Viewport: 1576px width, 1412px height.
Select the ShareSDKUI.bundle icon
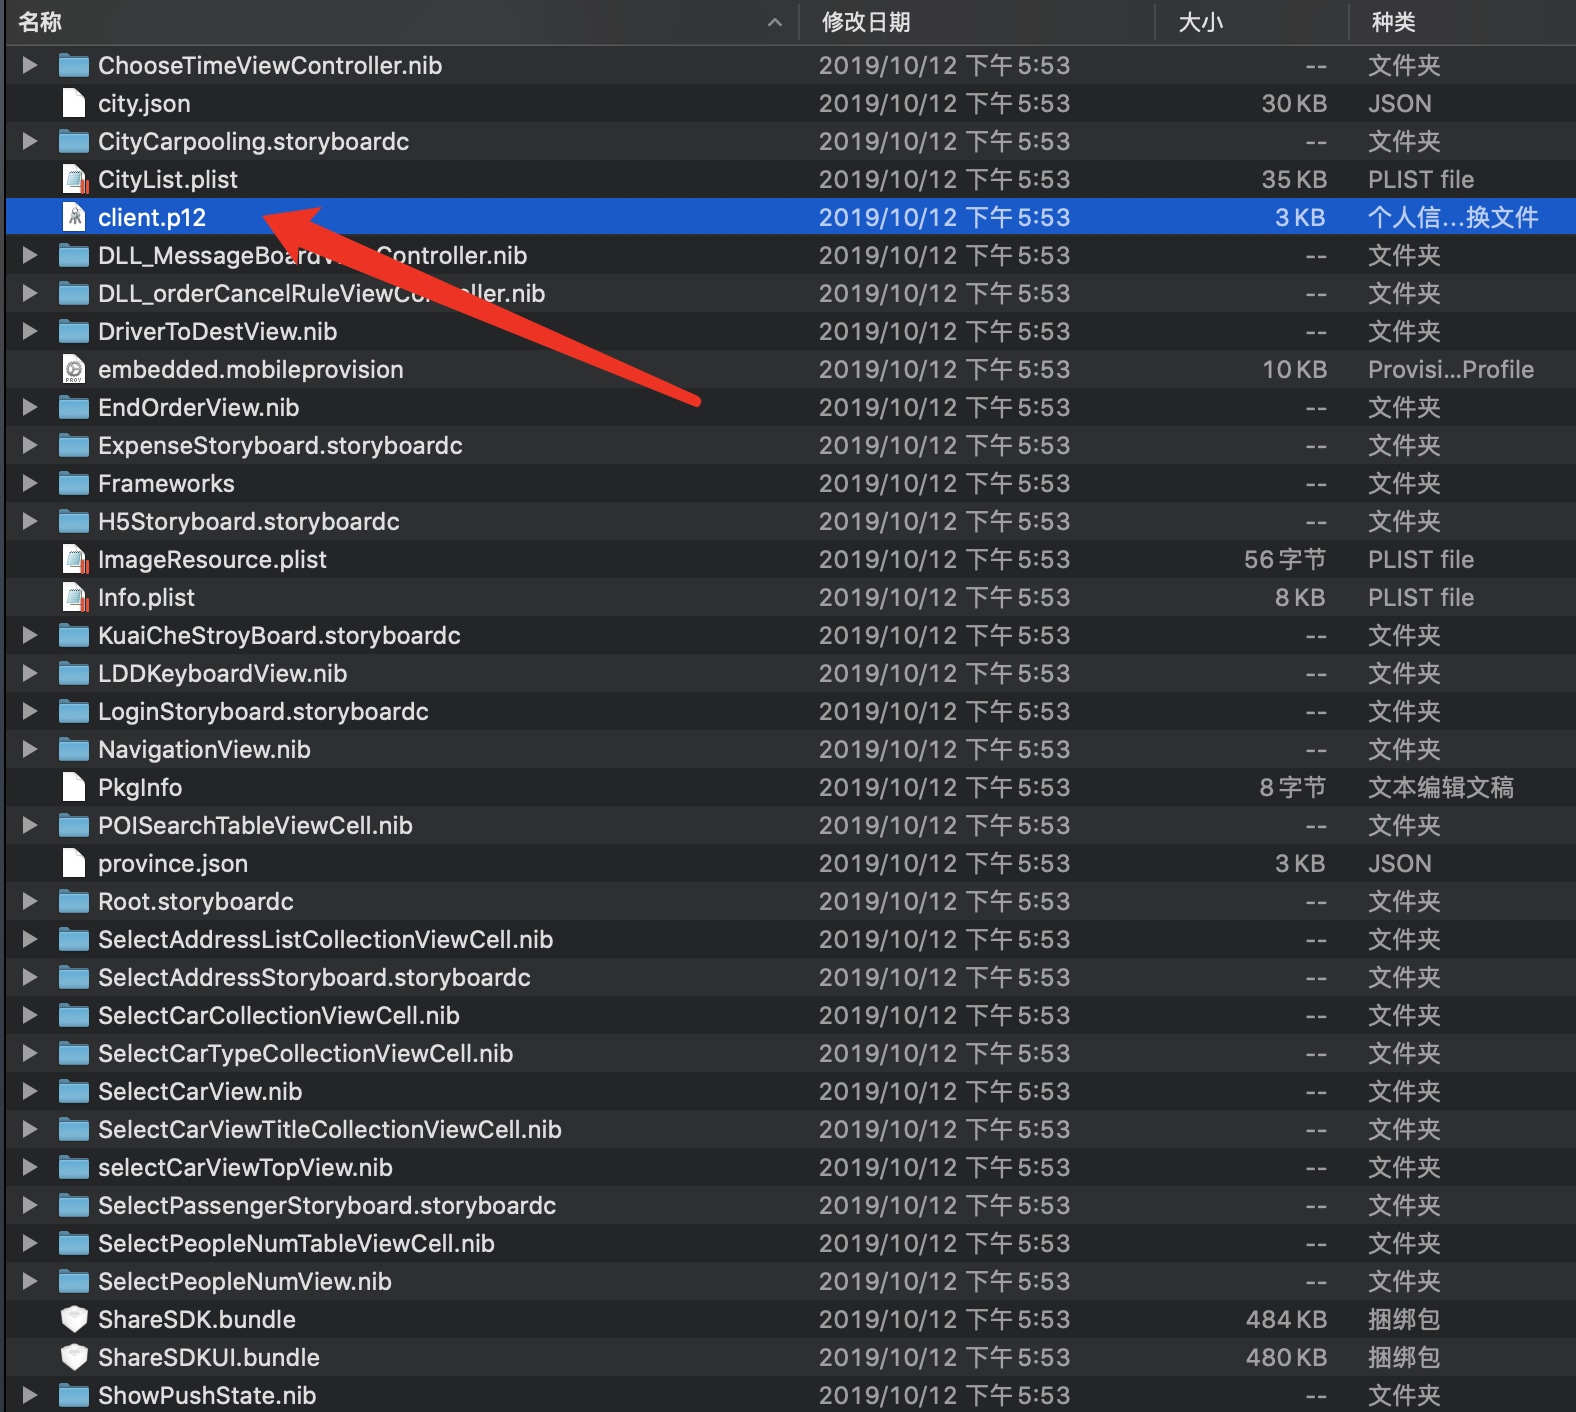(74, 1357)
